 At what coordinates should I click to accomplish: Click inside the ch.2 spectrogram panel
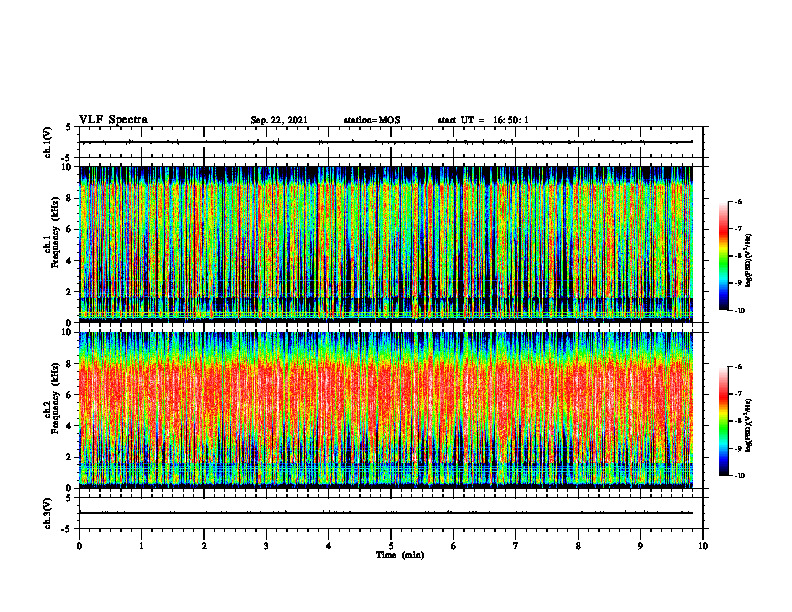tap(386, 410)
